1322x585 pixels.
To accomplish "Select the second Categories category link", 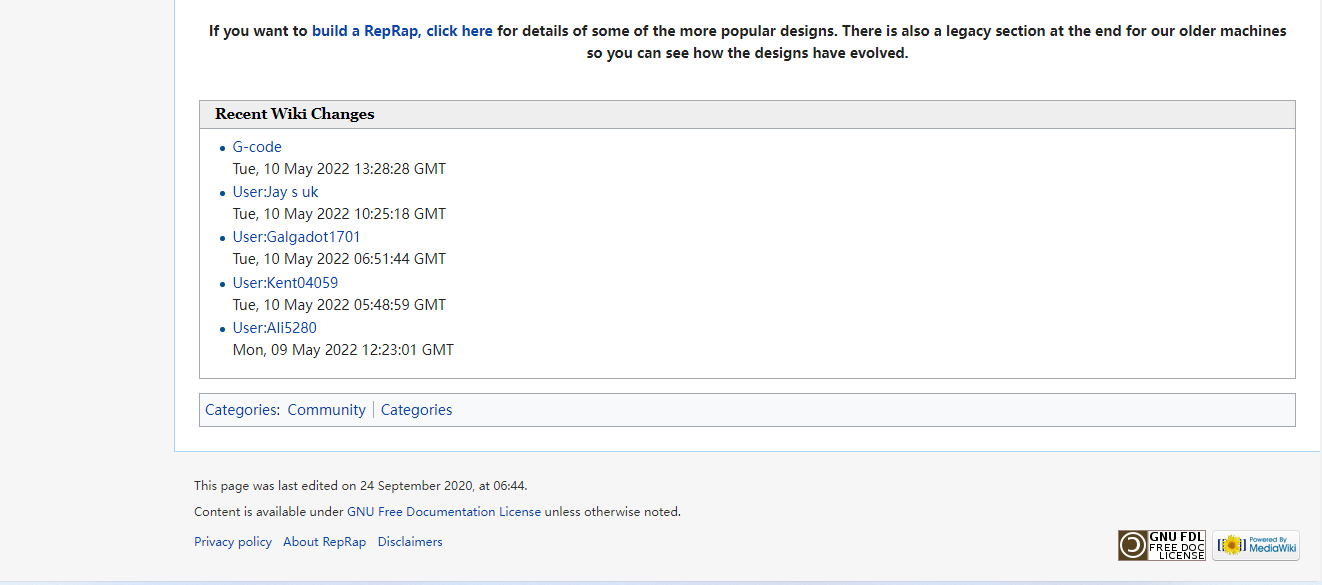I will pyautogui.click(x=416, y=410).
